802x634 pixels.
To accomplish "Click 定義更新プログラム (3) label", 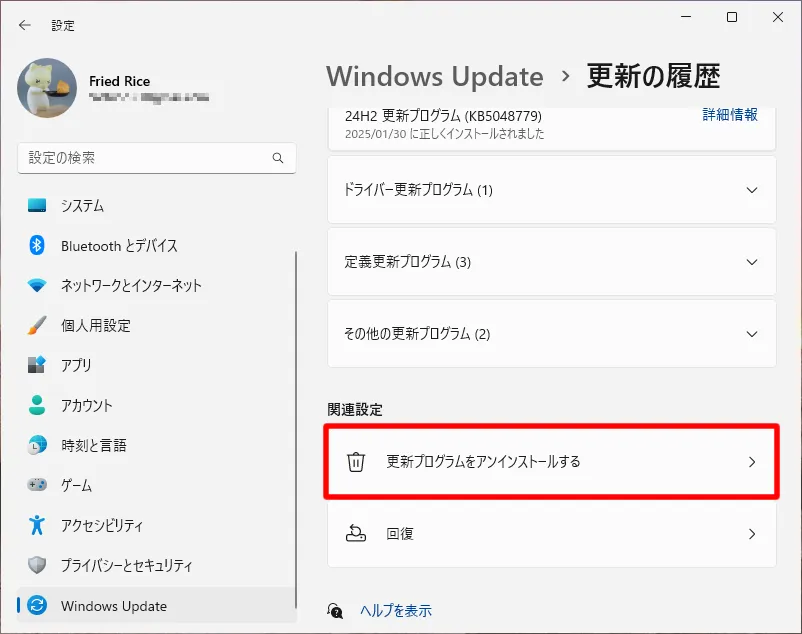I will [x=408, y=262].
